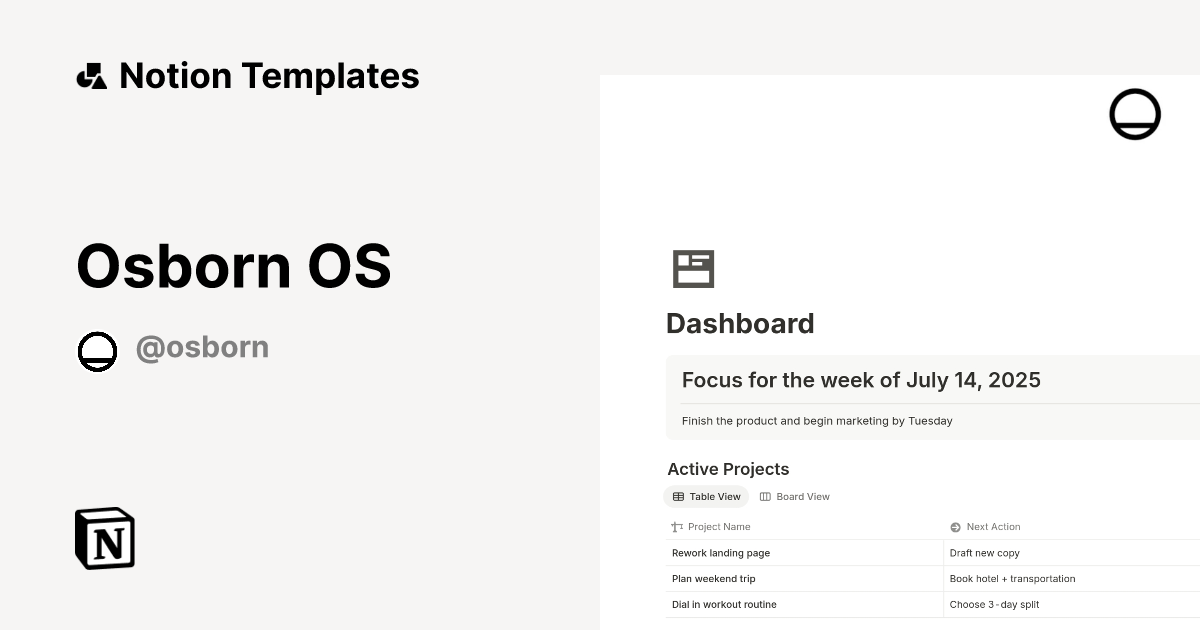Open options for the Rework landing page row
This screenshot has height=630, width=1200.
[720, 552]
